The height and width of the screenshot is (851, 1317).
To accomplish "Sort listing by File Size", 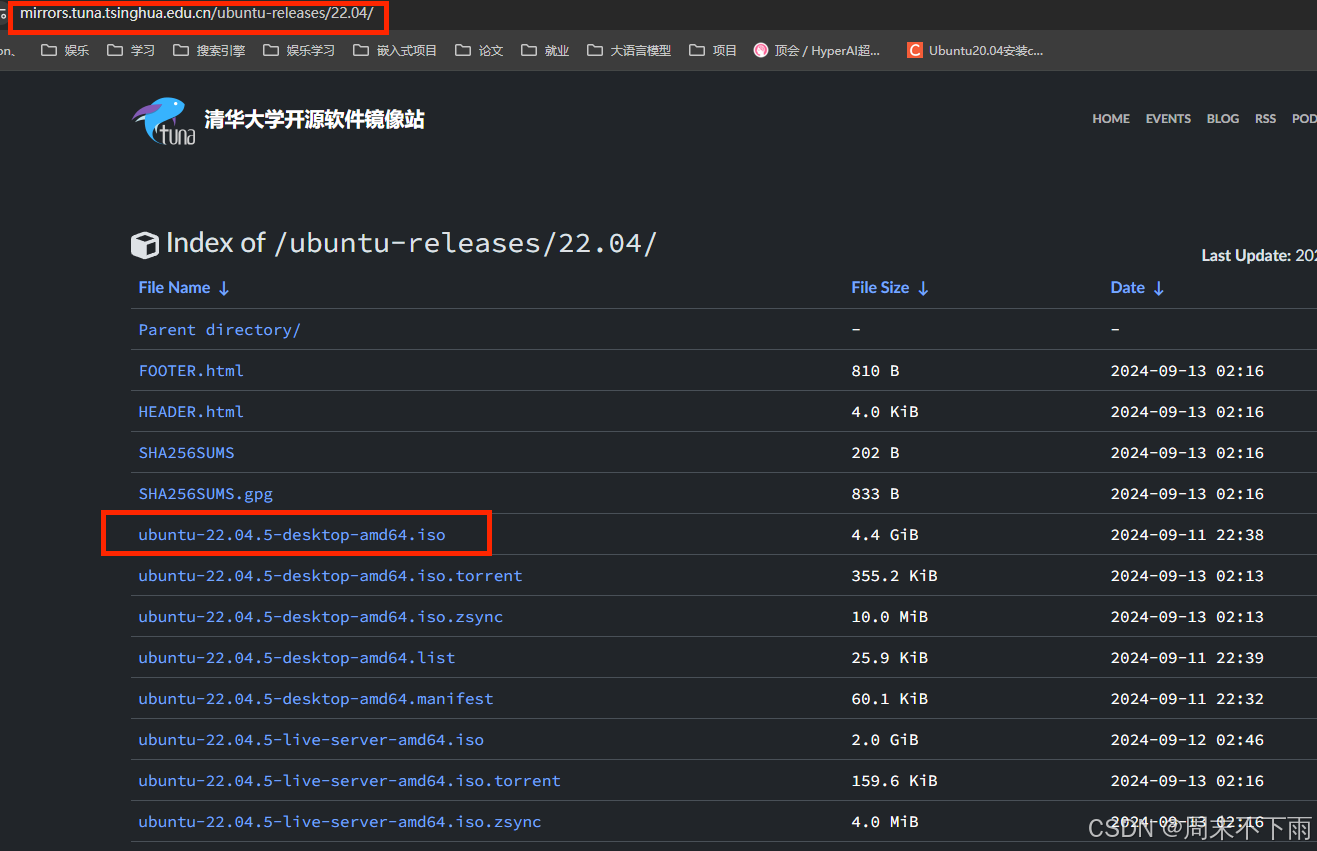I will pyautogui.click(x=890, y=288).
